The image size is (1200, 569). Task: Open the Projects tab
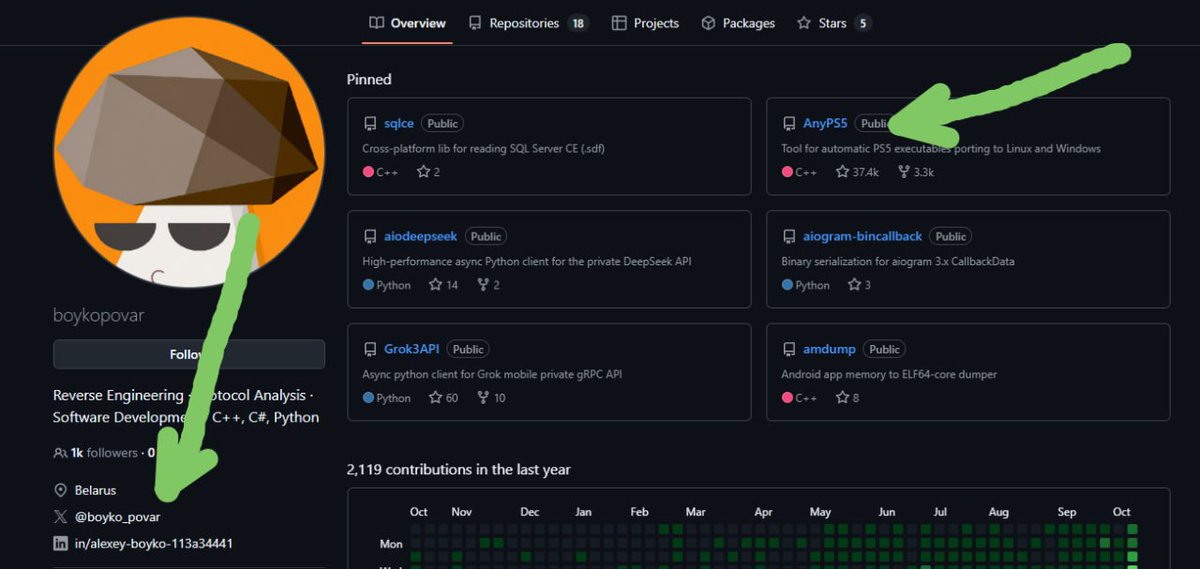645,23
